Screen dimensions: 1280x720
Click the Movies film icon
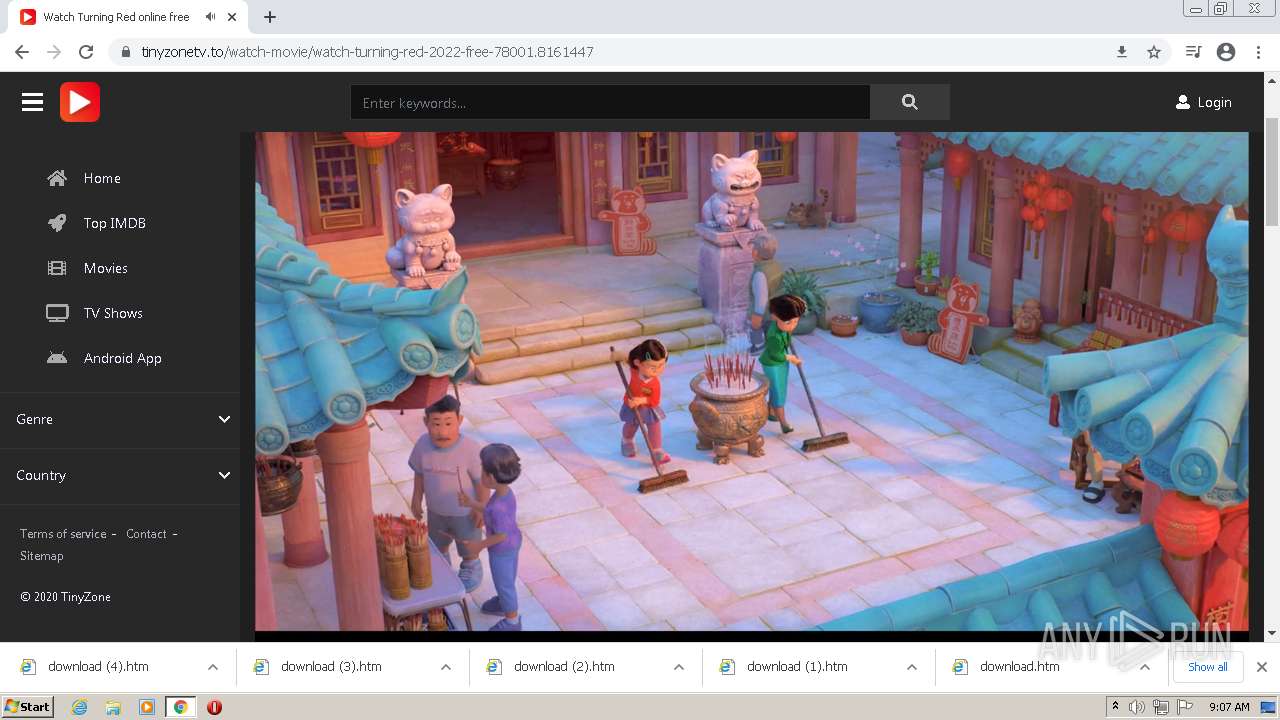(57, 268)
